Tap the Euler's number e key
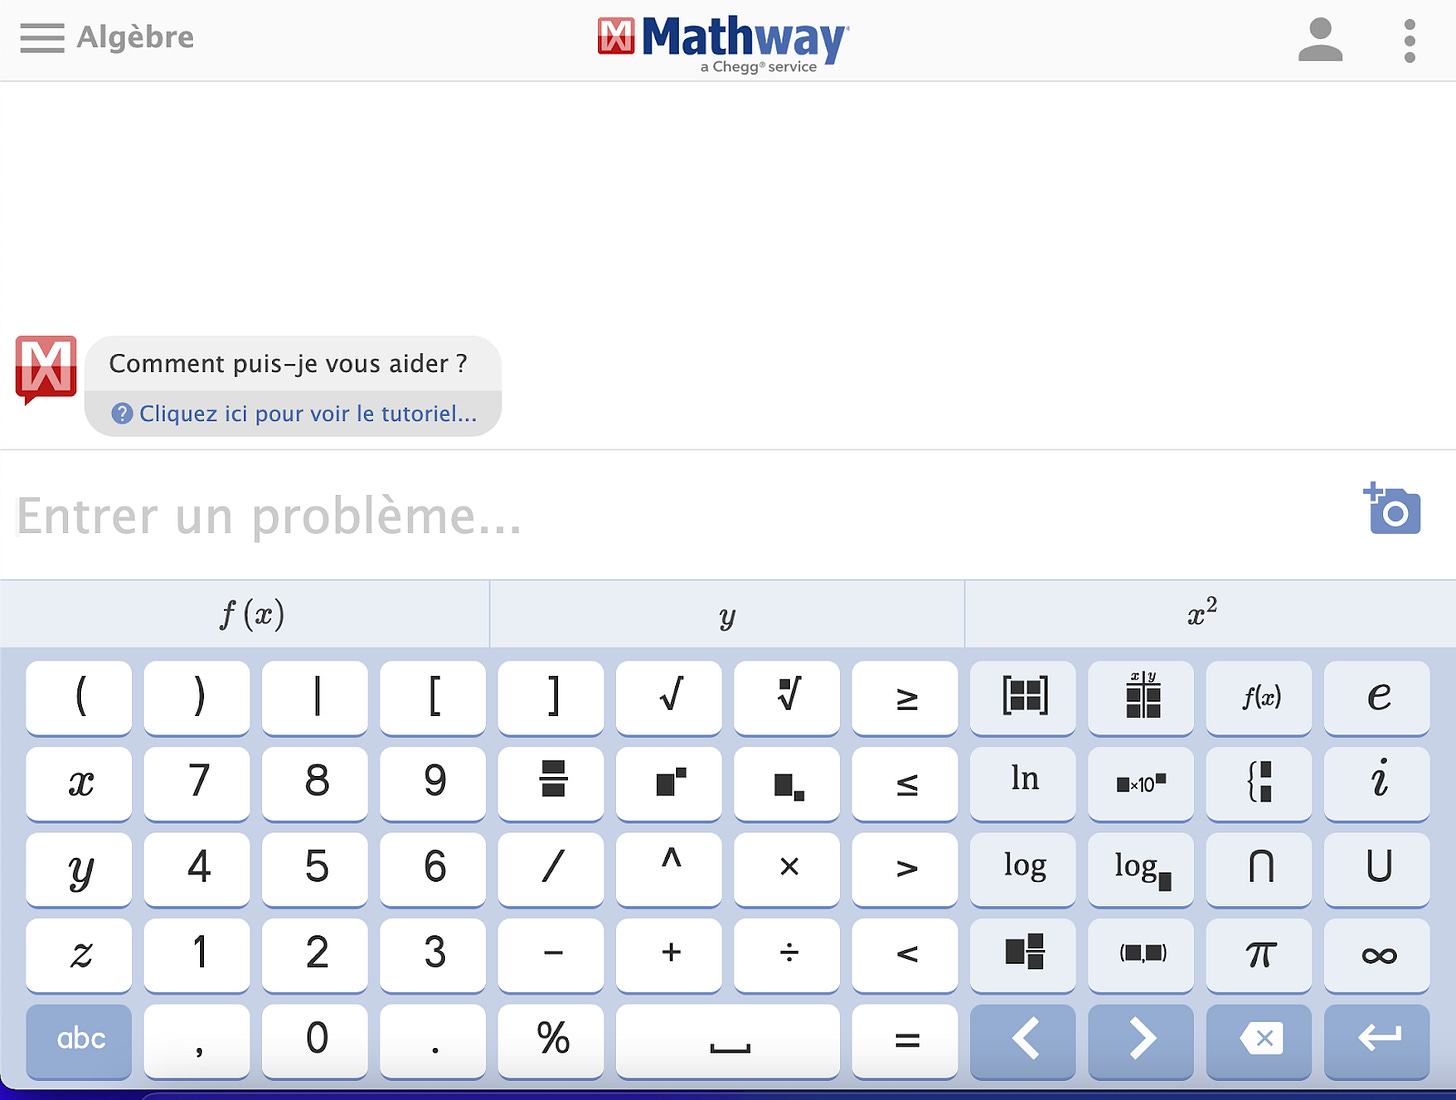The width and height of the screenshot is (1456, 1100). (1377, 698)
